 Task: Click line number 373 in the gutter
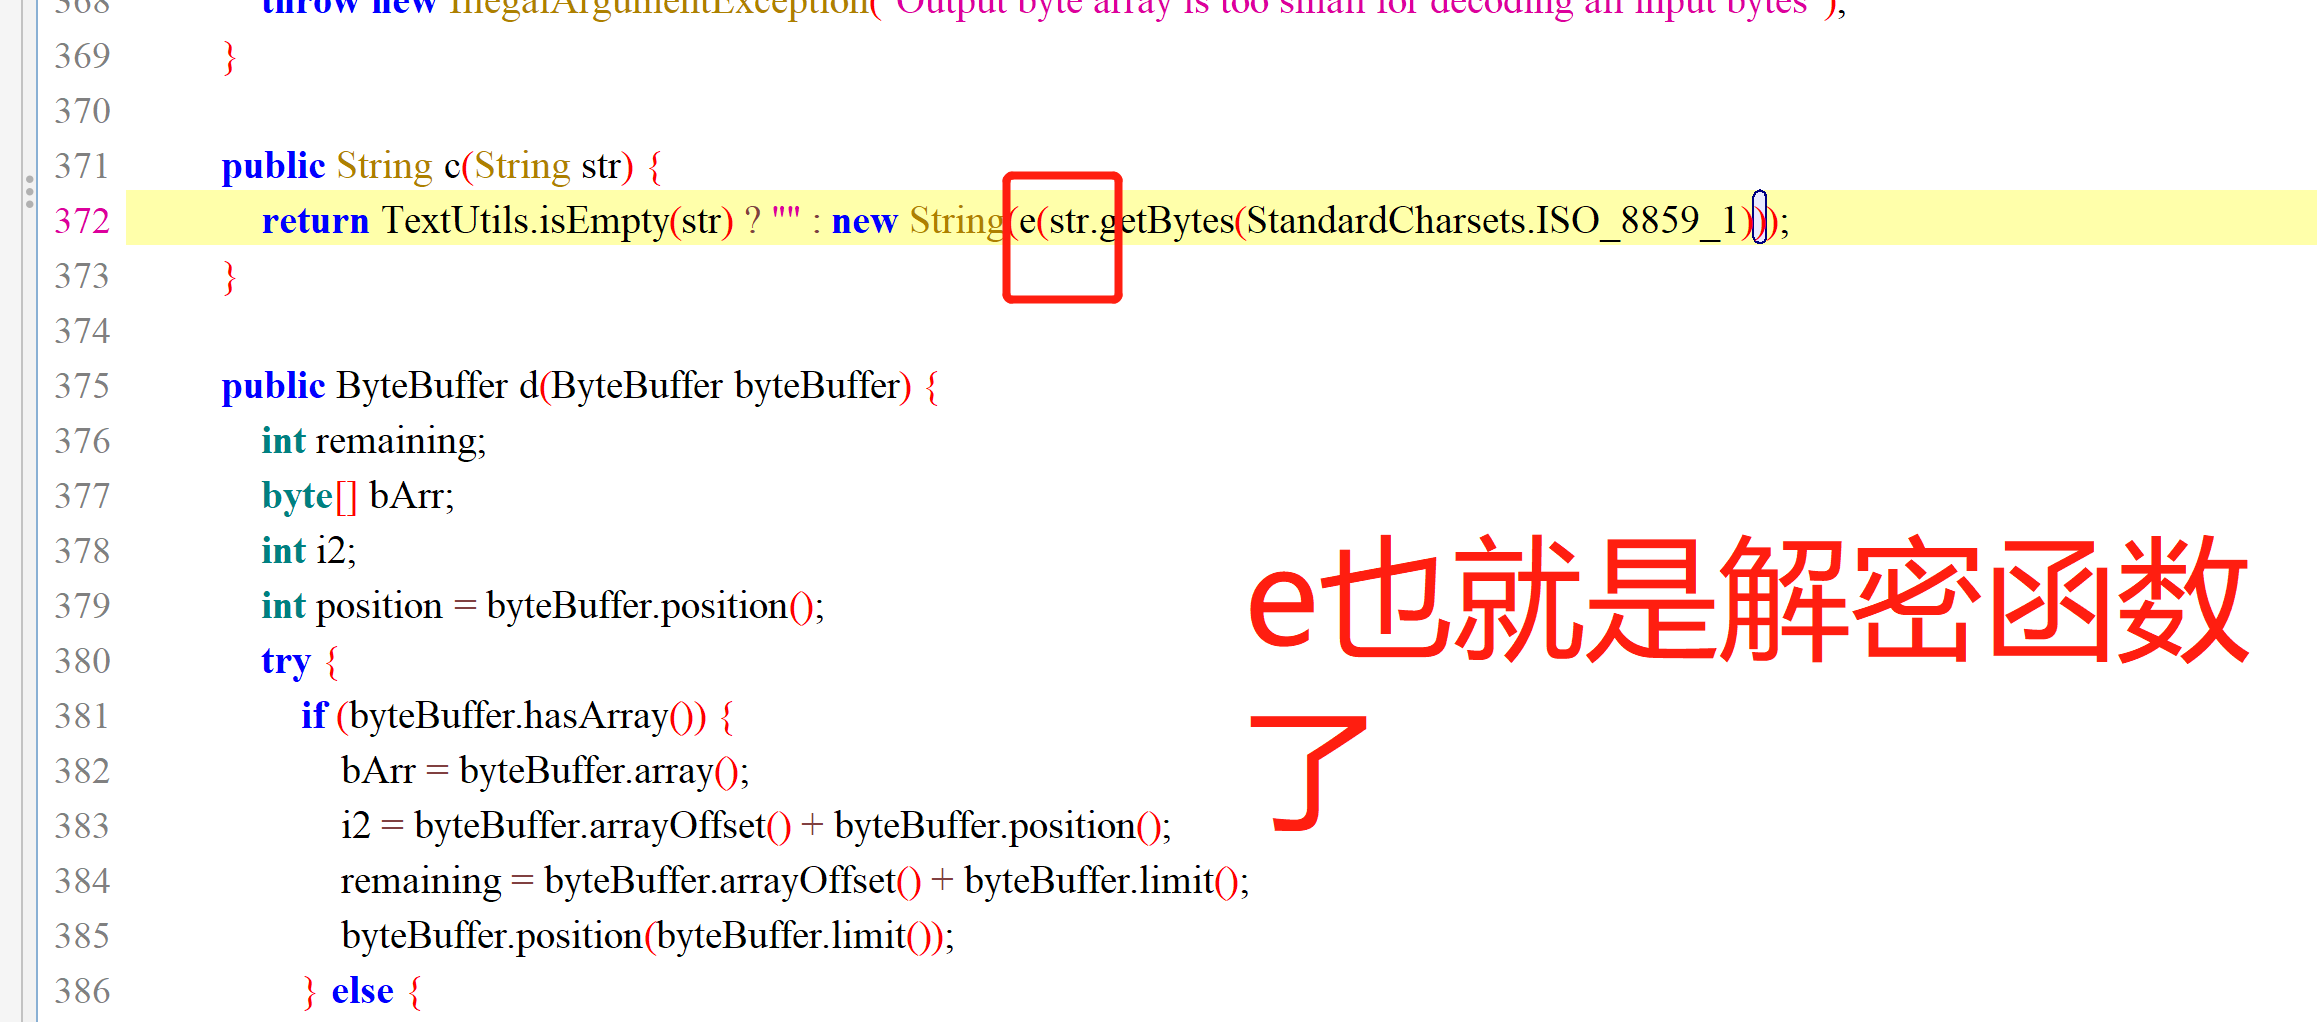click(x=82, y=276)
